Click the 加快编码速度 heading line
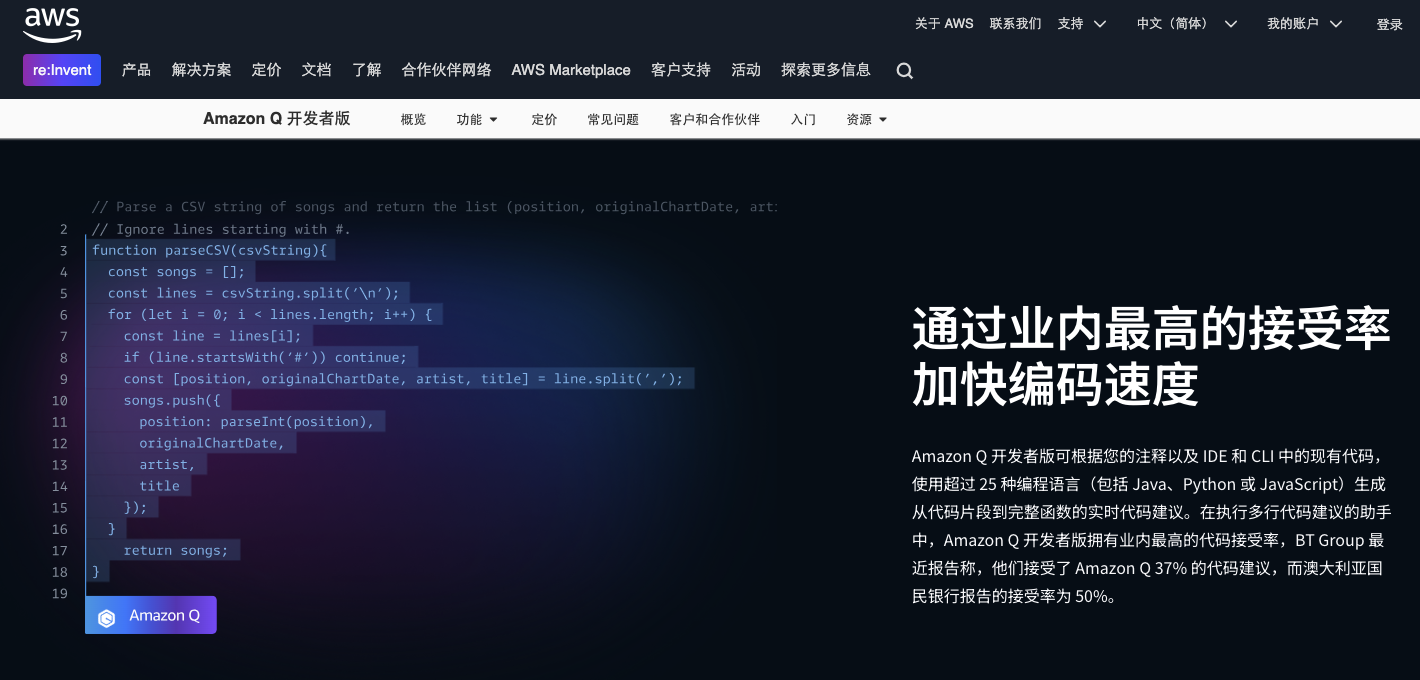The height and width of the screenshot is (680, 1420). pos(1055,385)
